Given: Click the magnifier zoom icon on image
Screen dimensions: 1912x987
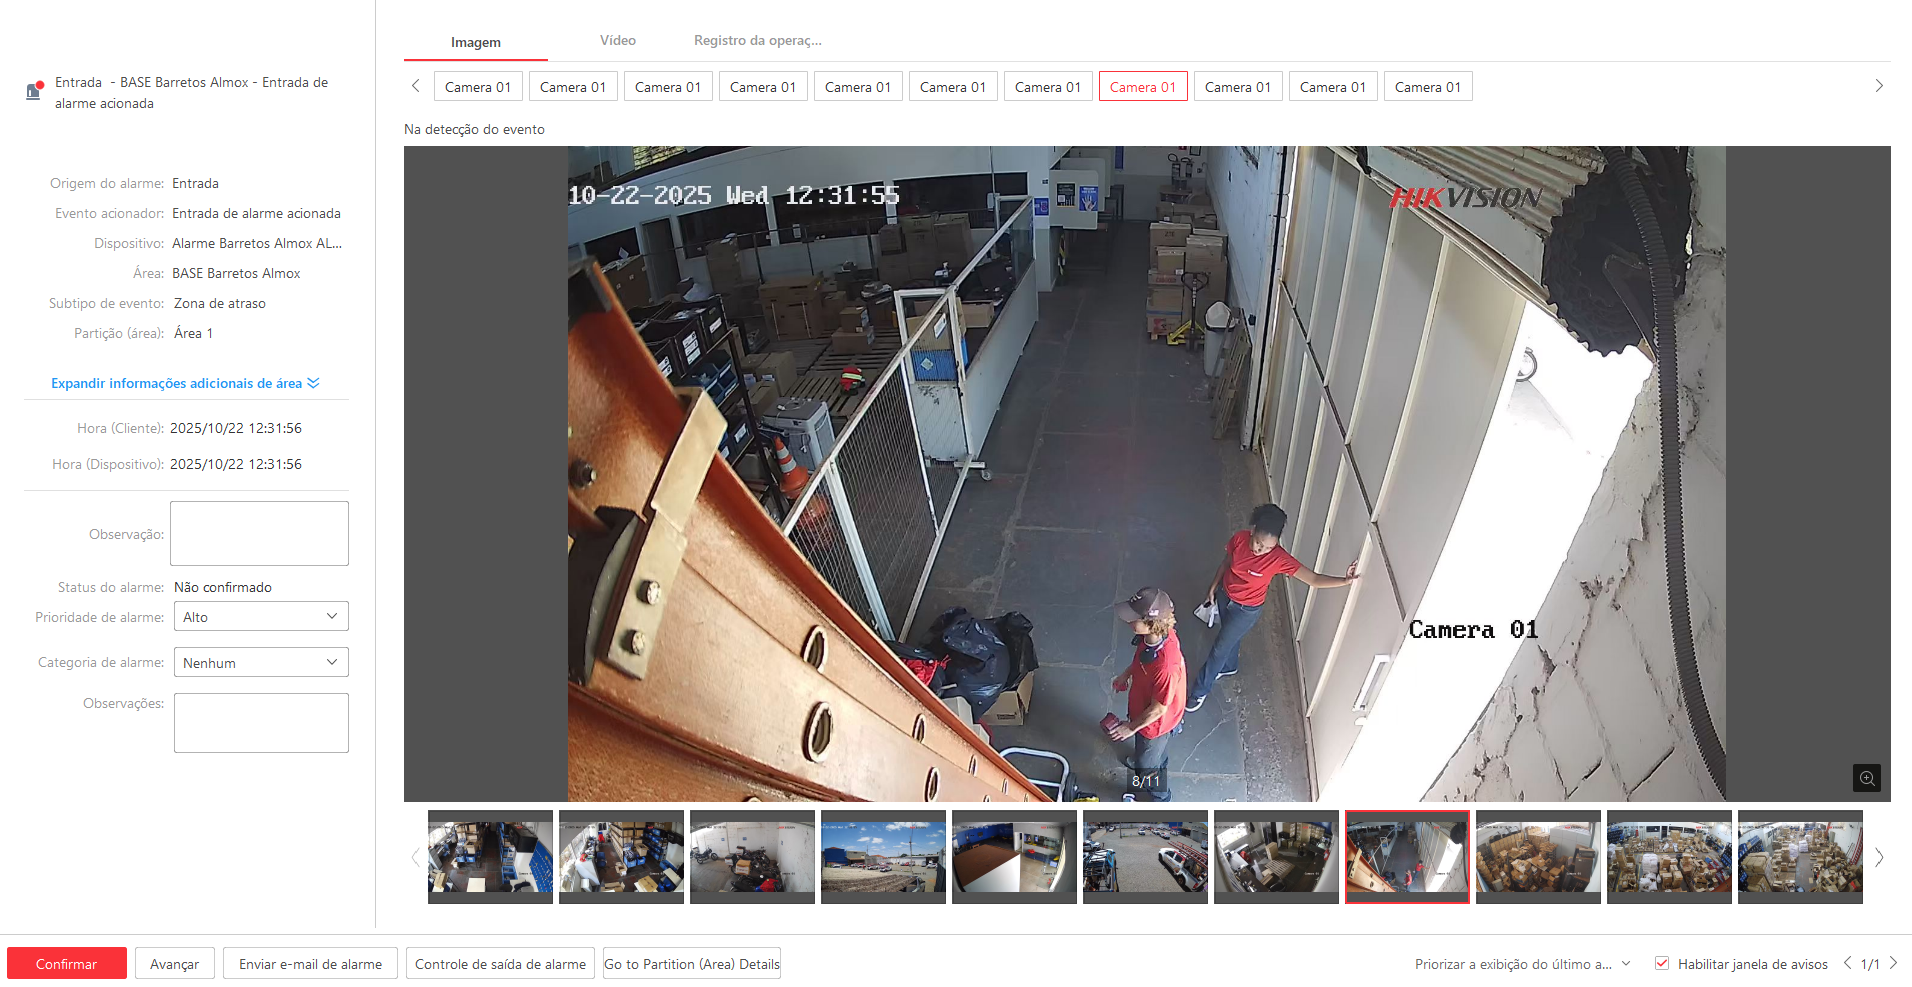Looking at the screenshot, I should pyautogui.click(x=1866, y=778).
